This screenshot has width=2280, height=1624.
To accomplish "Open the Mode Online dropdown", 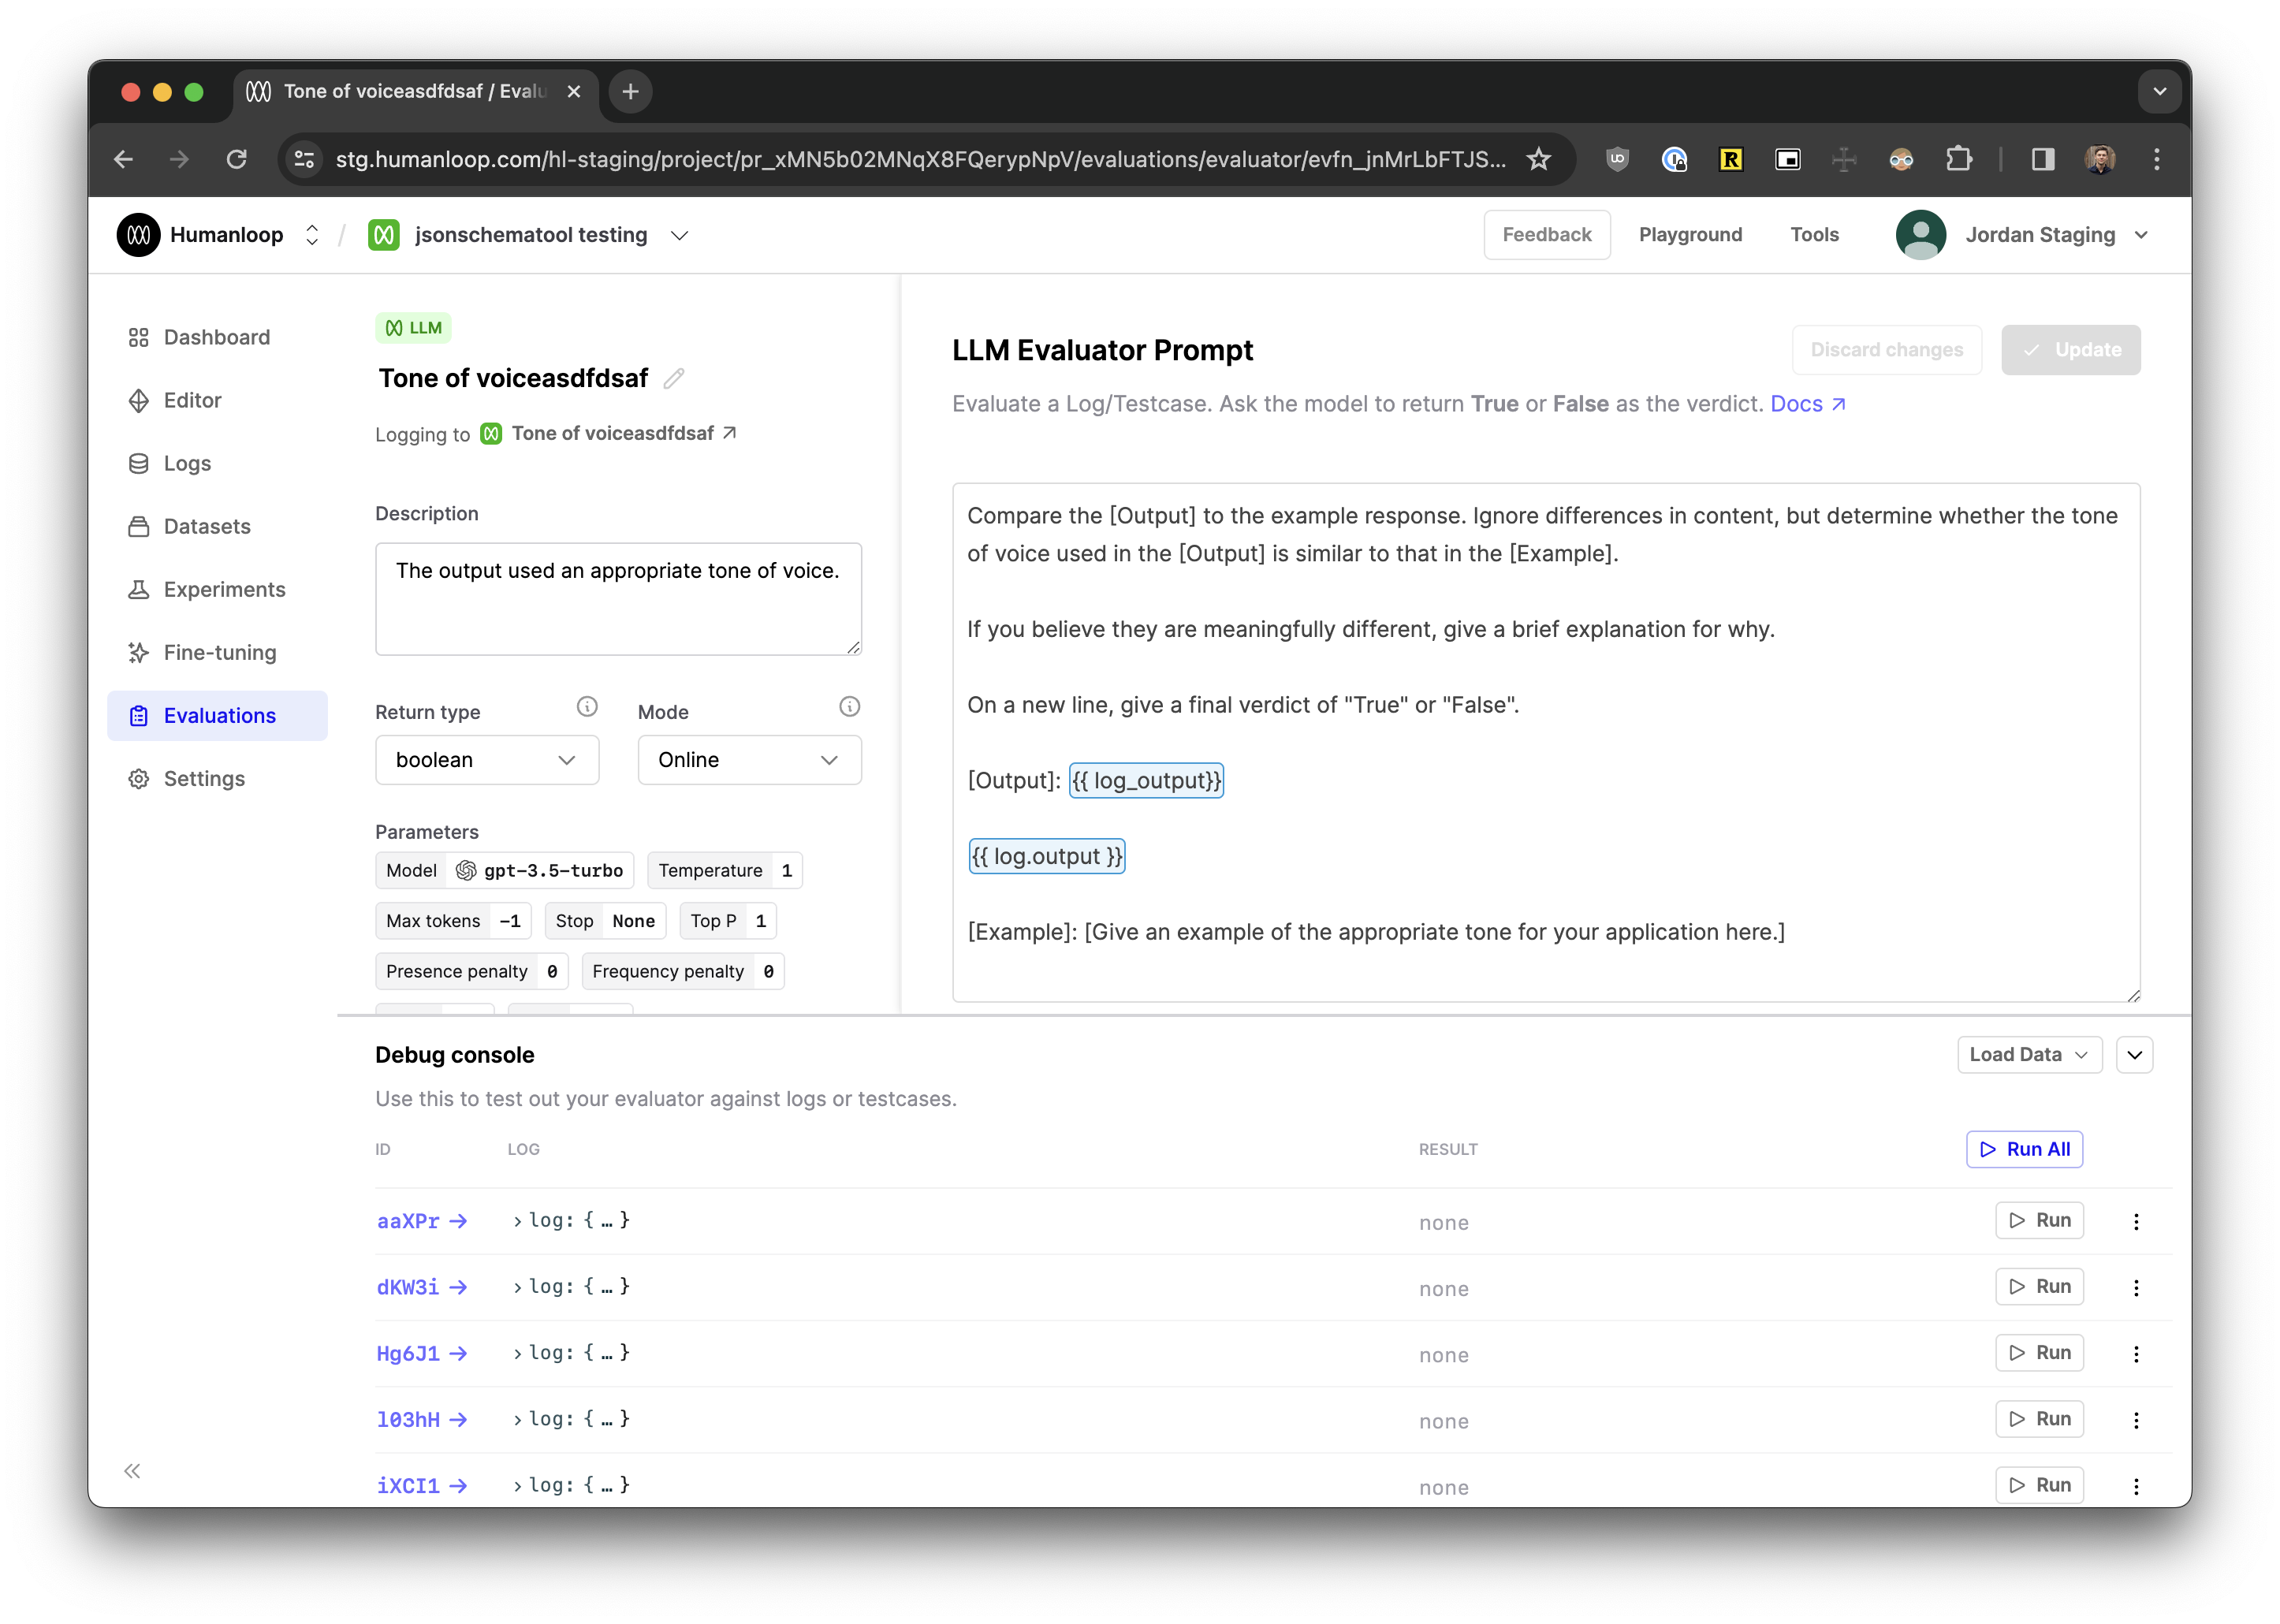I will click(749, 760).
